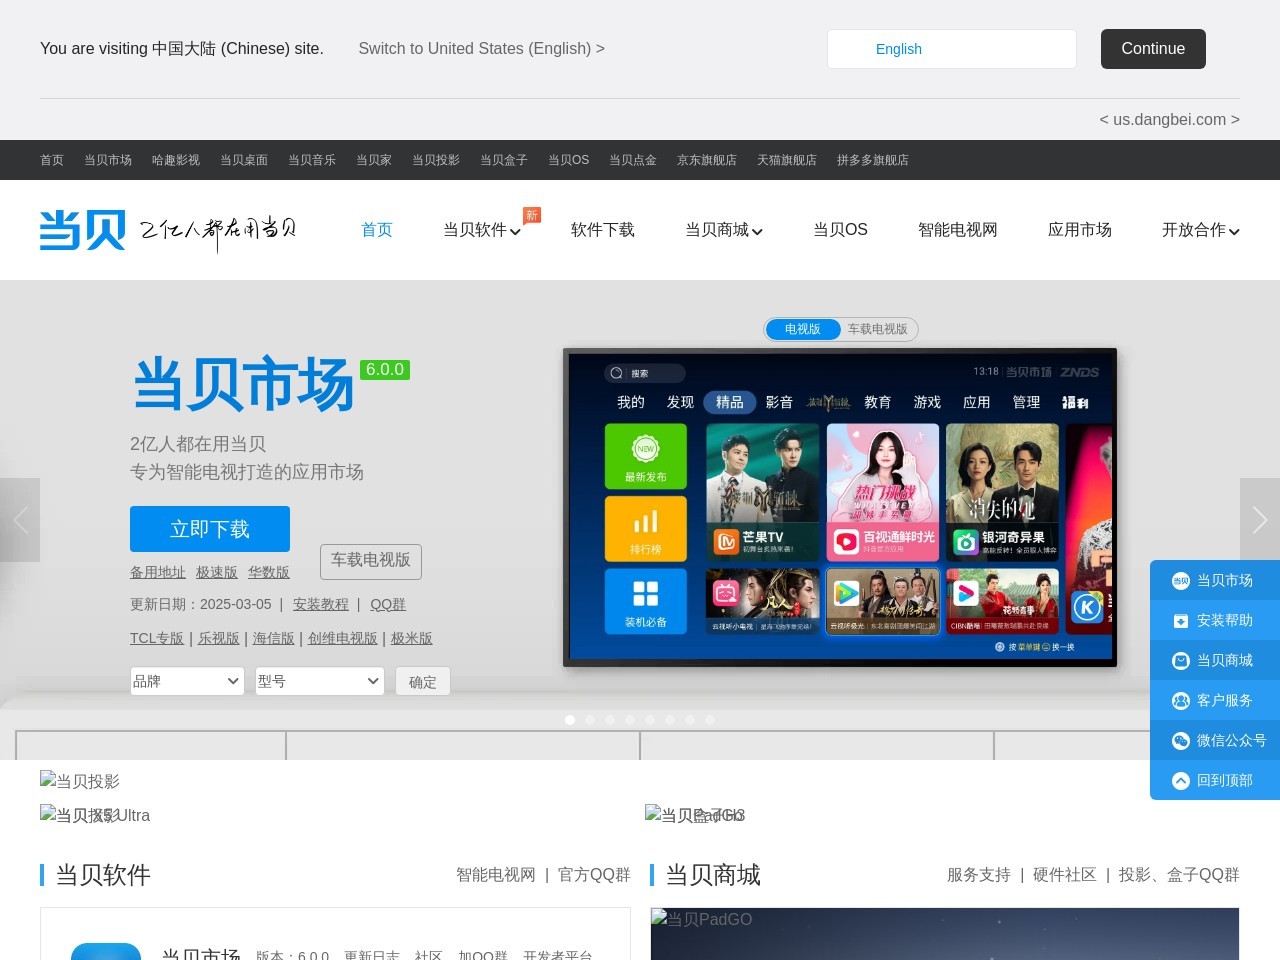Click 当贝投影 in top dark bar

pos(436,160)
